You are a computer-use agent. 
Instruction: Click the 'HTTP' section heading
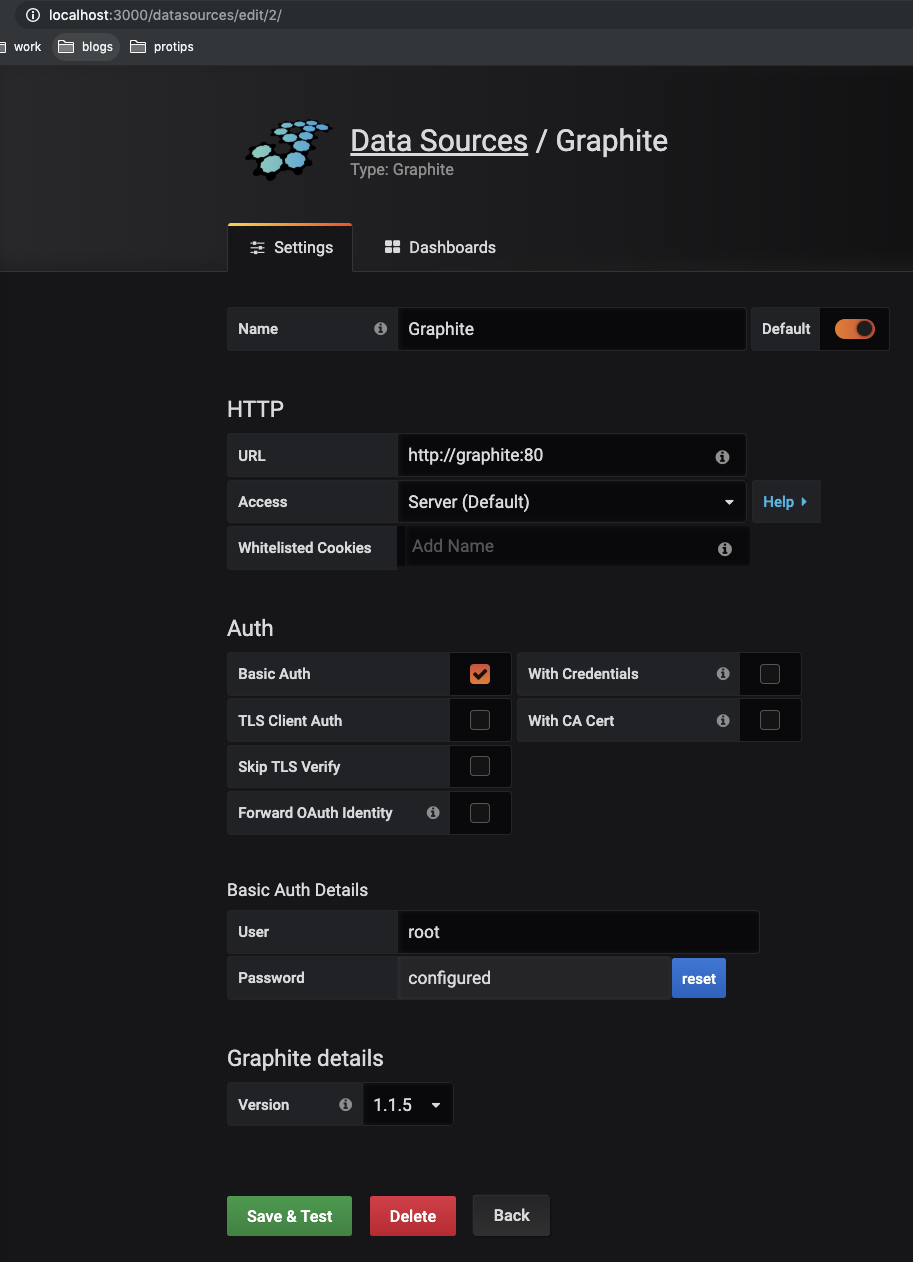(256, 409)
